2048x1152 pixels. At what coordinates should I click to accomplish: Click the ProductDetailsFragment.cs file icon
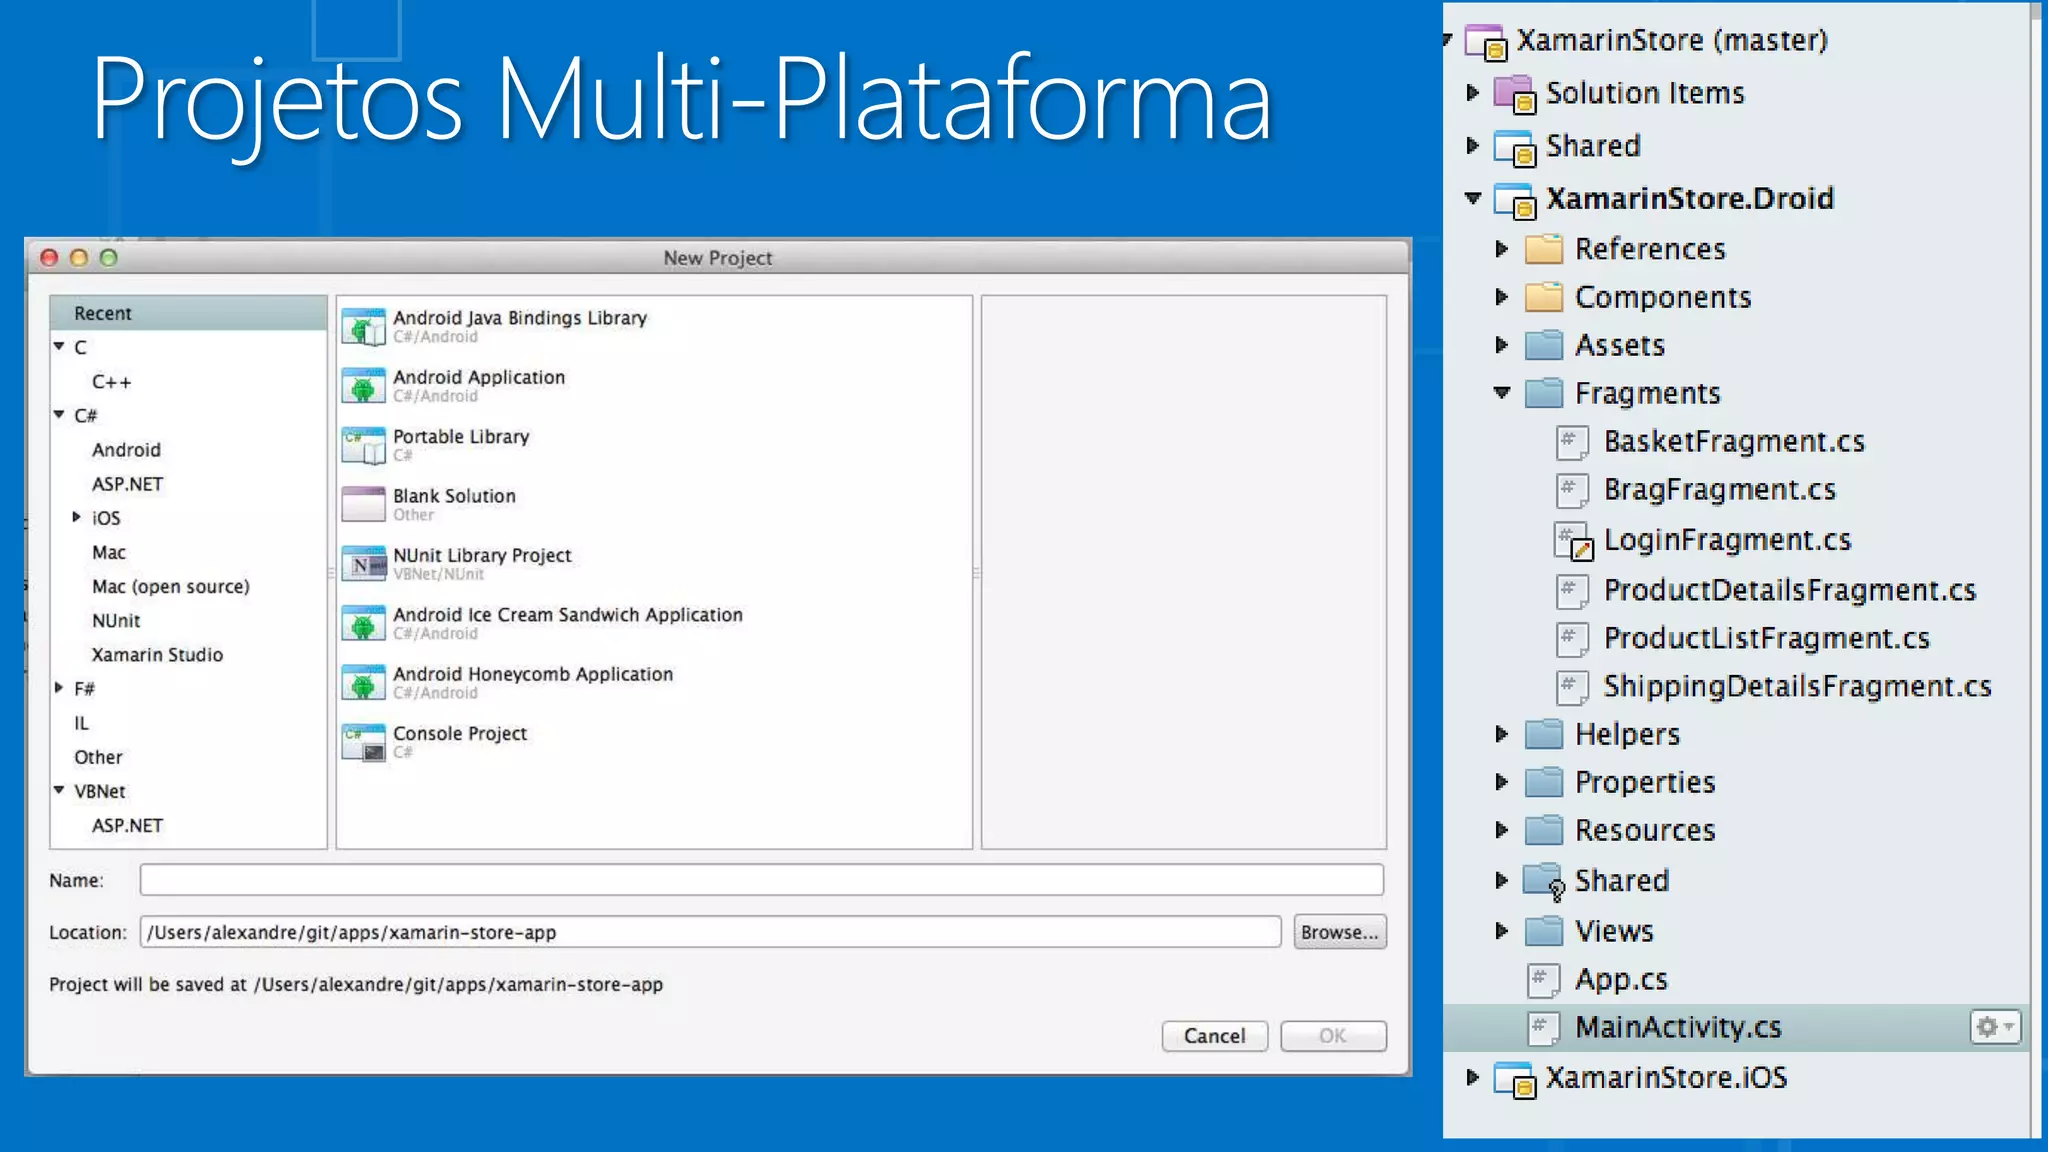click(x=1572, y=590)
